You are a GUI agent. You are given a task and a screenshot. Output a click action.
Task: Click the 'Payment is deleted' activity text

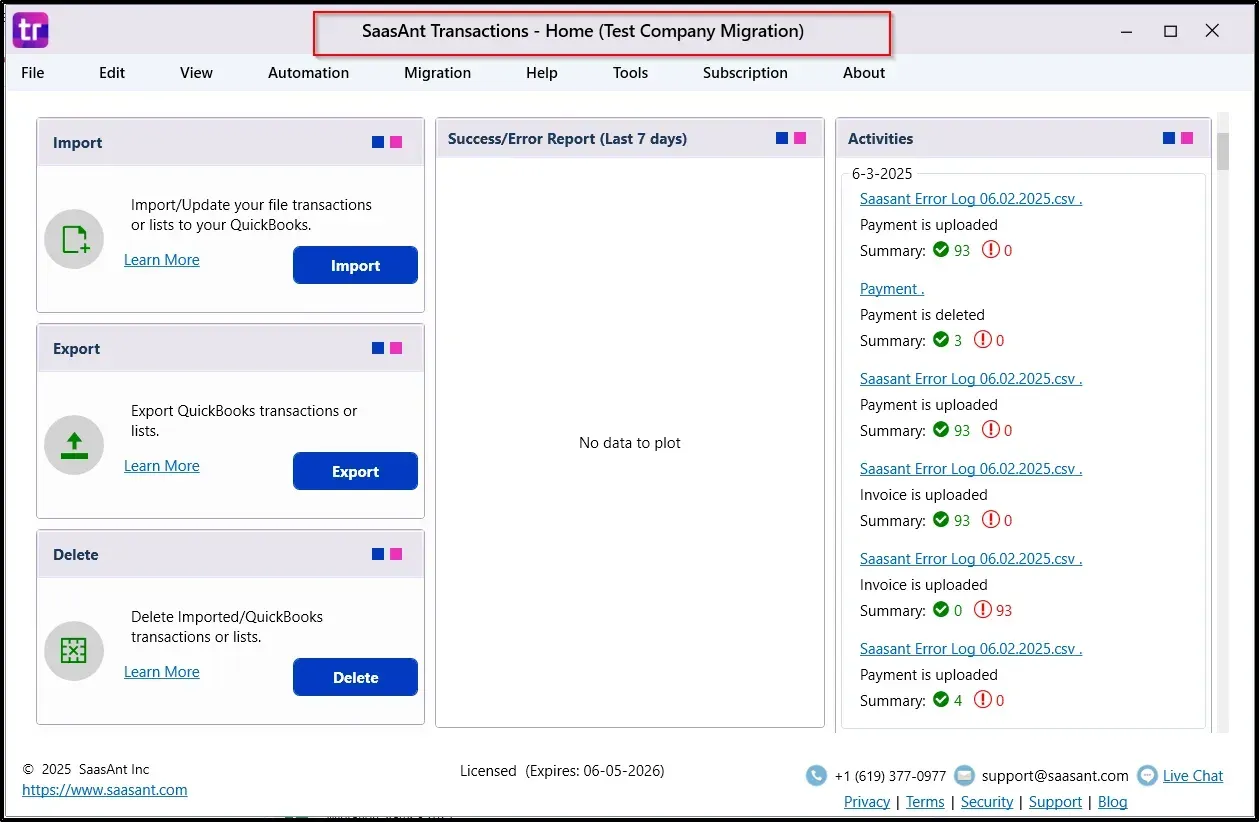click(922, 315)
